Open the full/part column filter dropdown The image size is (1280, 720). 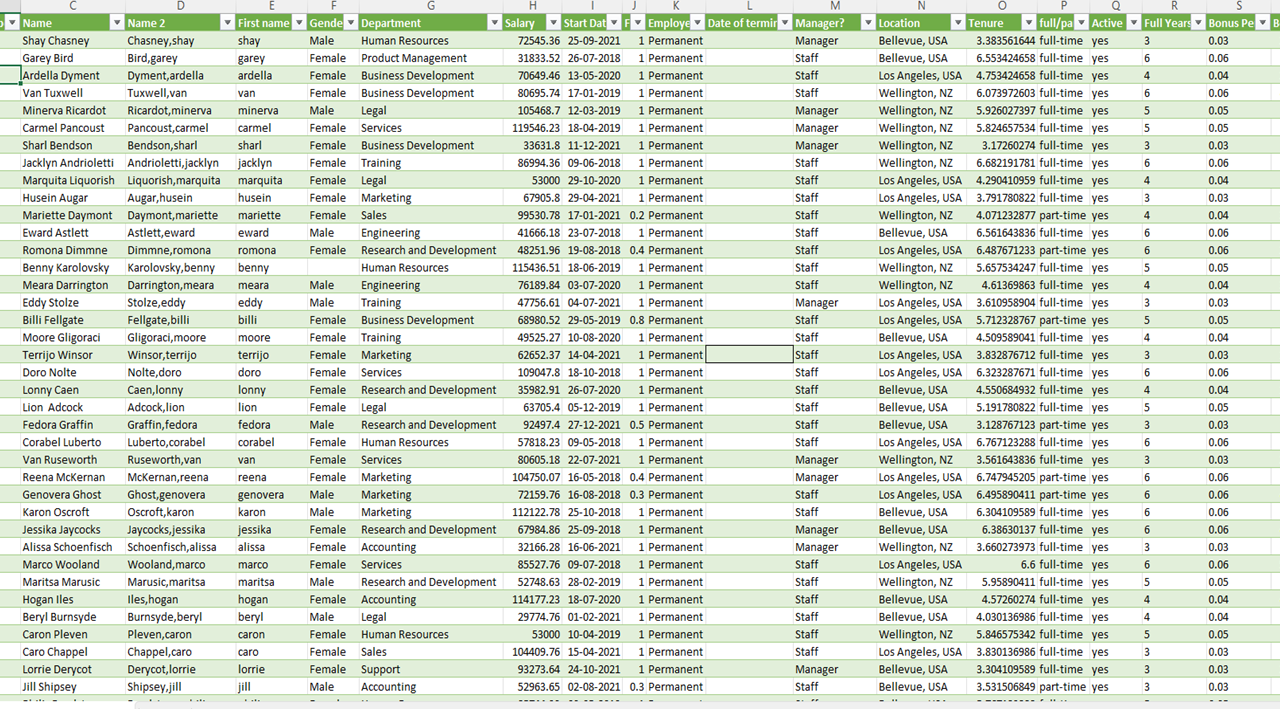[x=1081, y=23]
